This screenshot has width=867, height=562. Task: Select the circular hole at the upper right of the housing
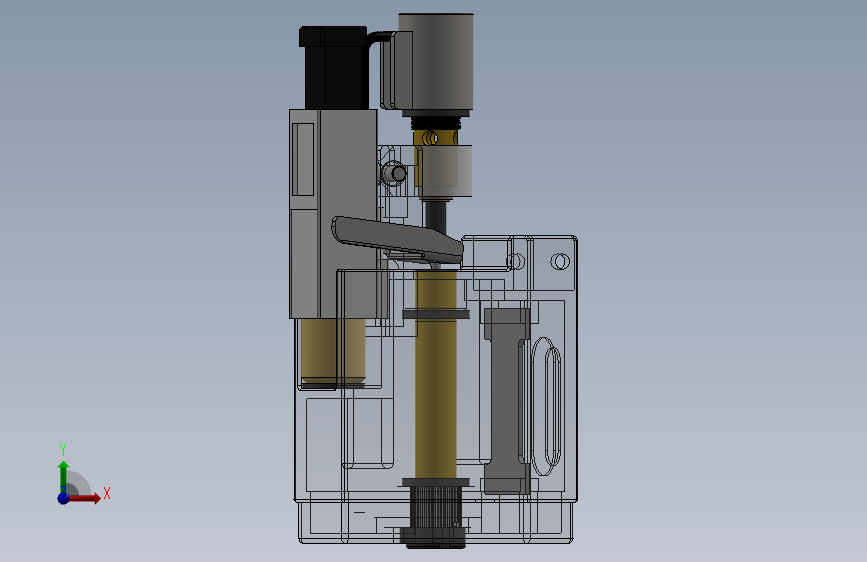pyautogui.click(x=560, y=261)
